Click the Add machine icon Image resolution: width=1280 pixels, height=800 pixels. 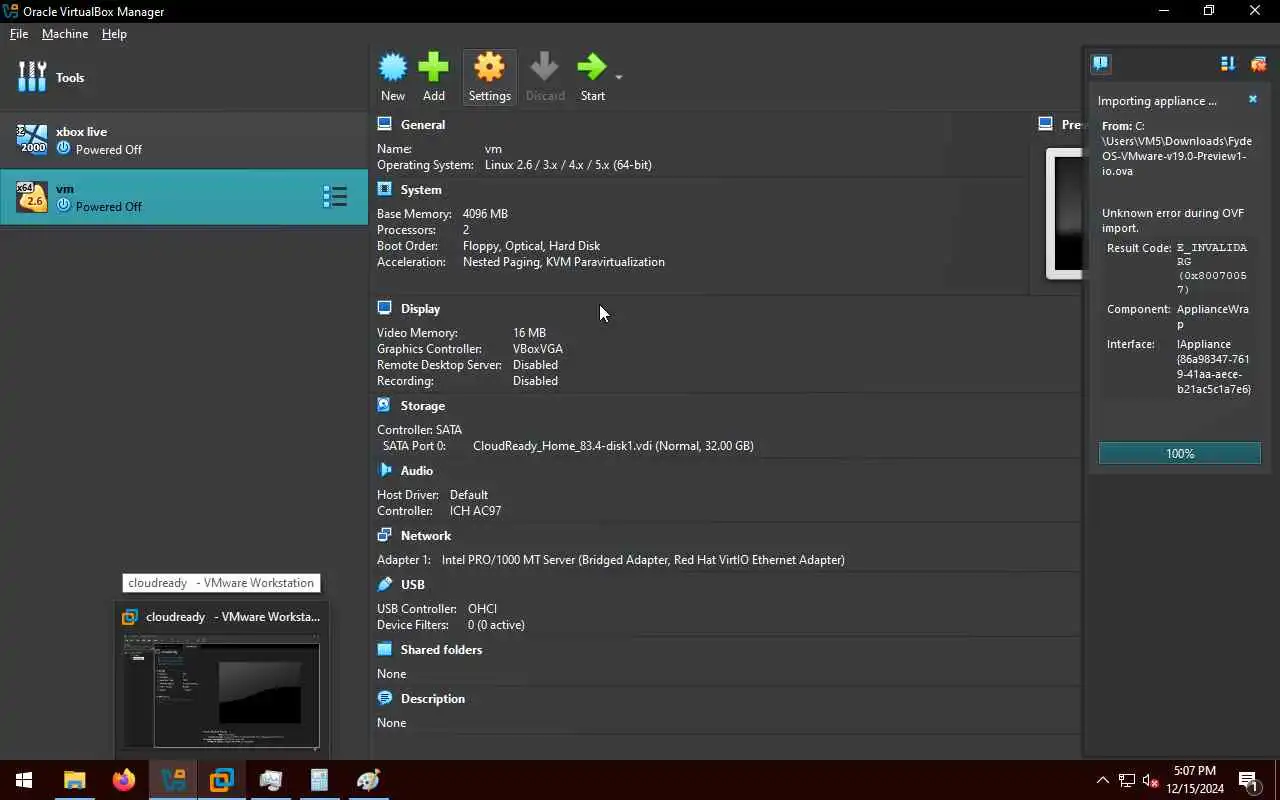(x=433, y=68)
